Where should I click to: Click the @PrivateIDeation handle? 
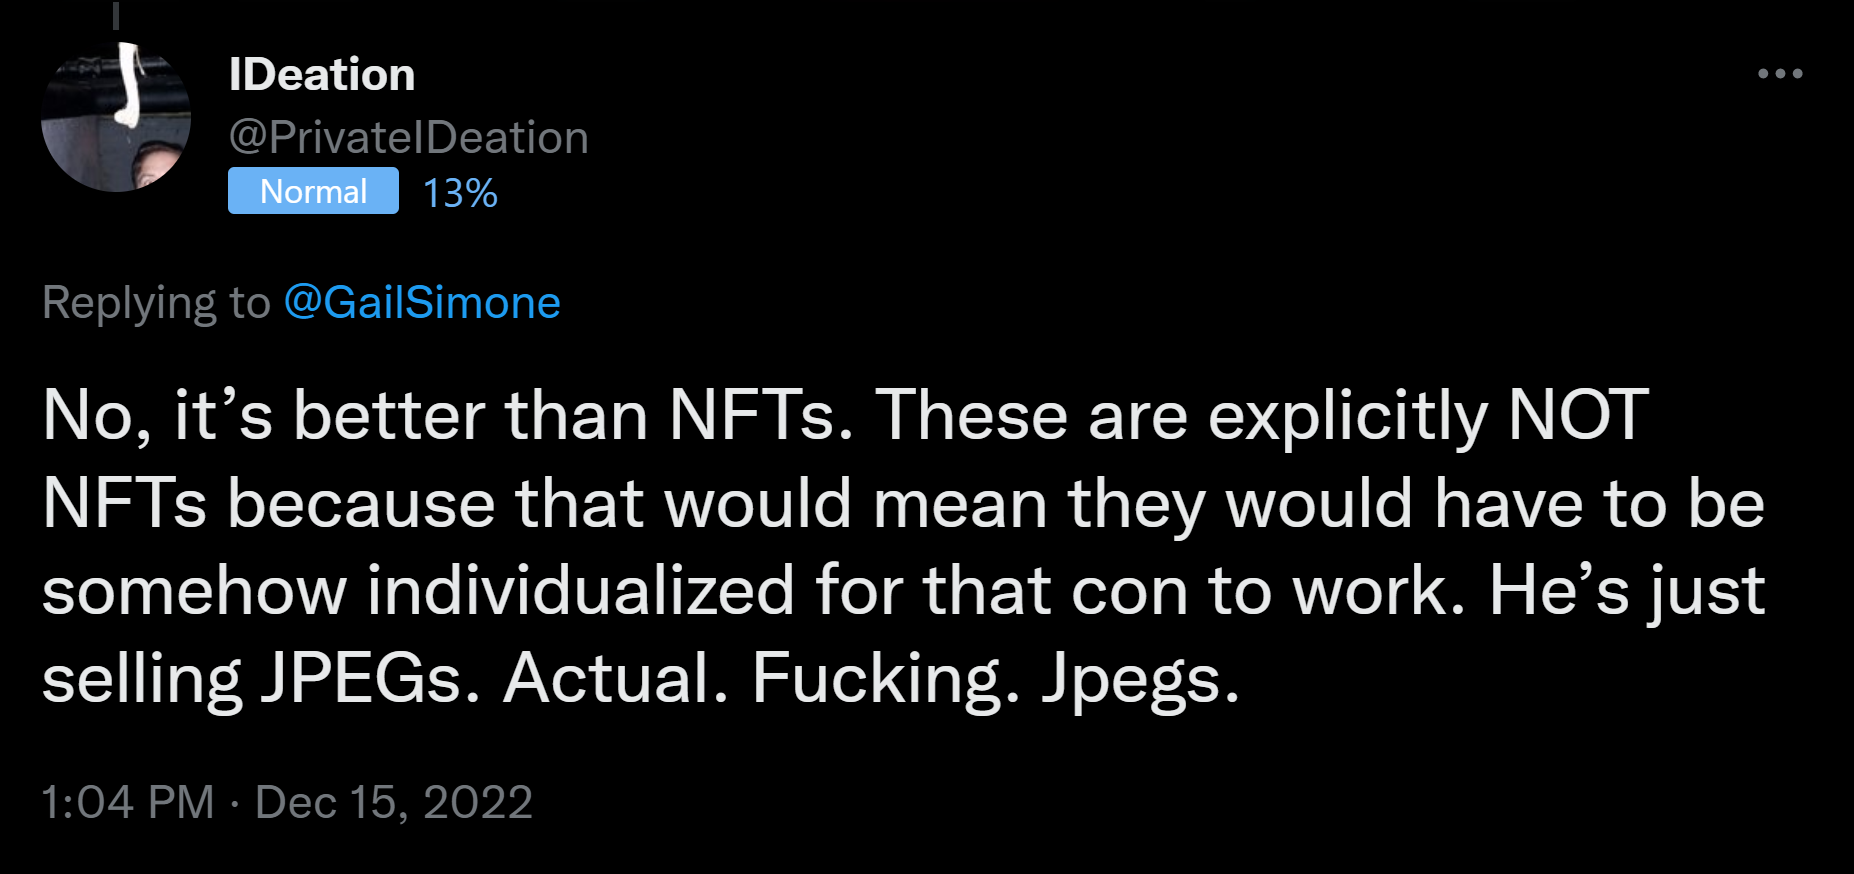coord(408,137)
